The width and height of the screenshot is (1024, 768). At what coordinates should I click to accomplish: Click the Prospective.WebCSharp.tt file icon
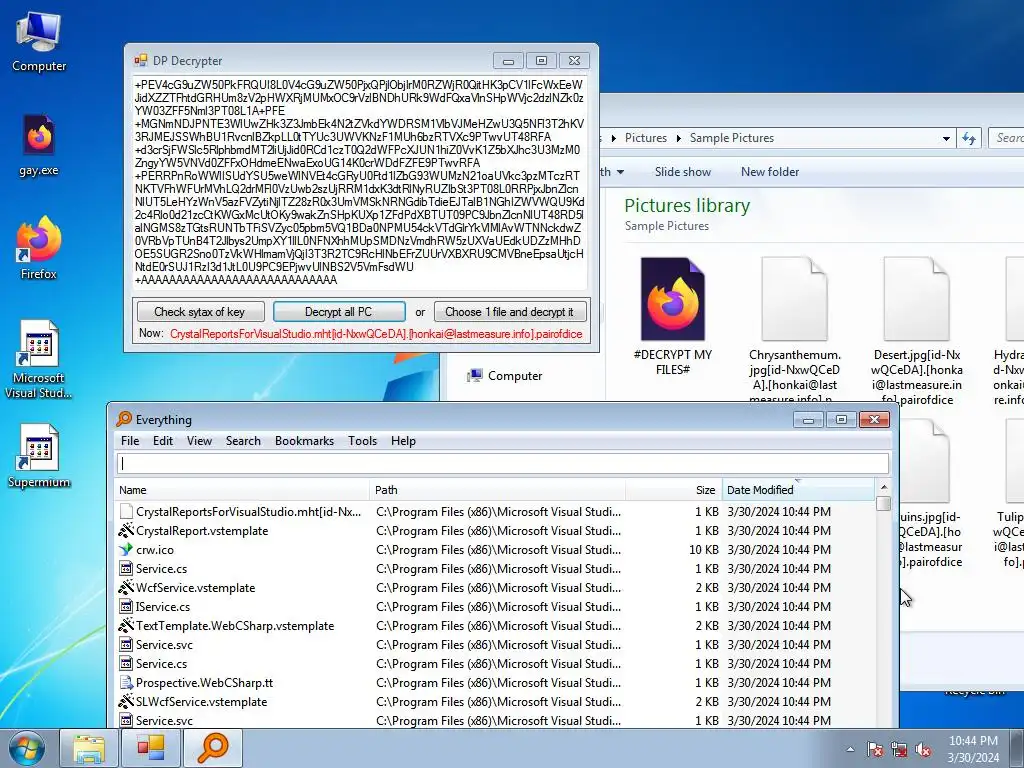(x=126, y=682)
